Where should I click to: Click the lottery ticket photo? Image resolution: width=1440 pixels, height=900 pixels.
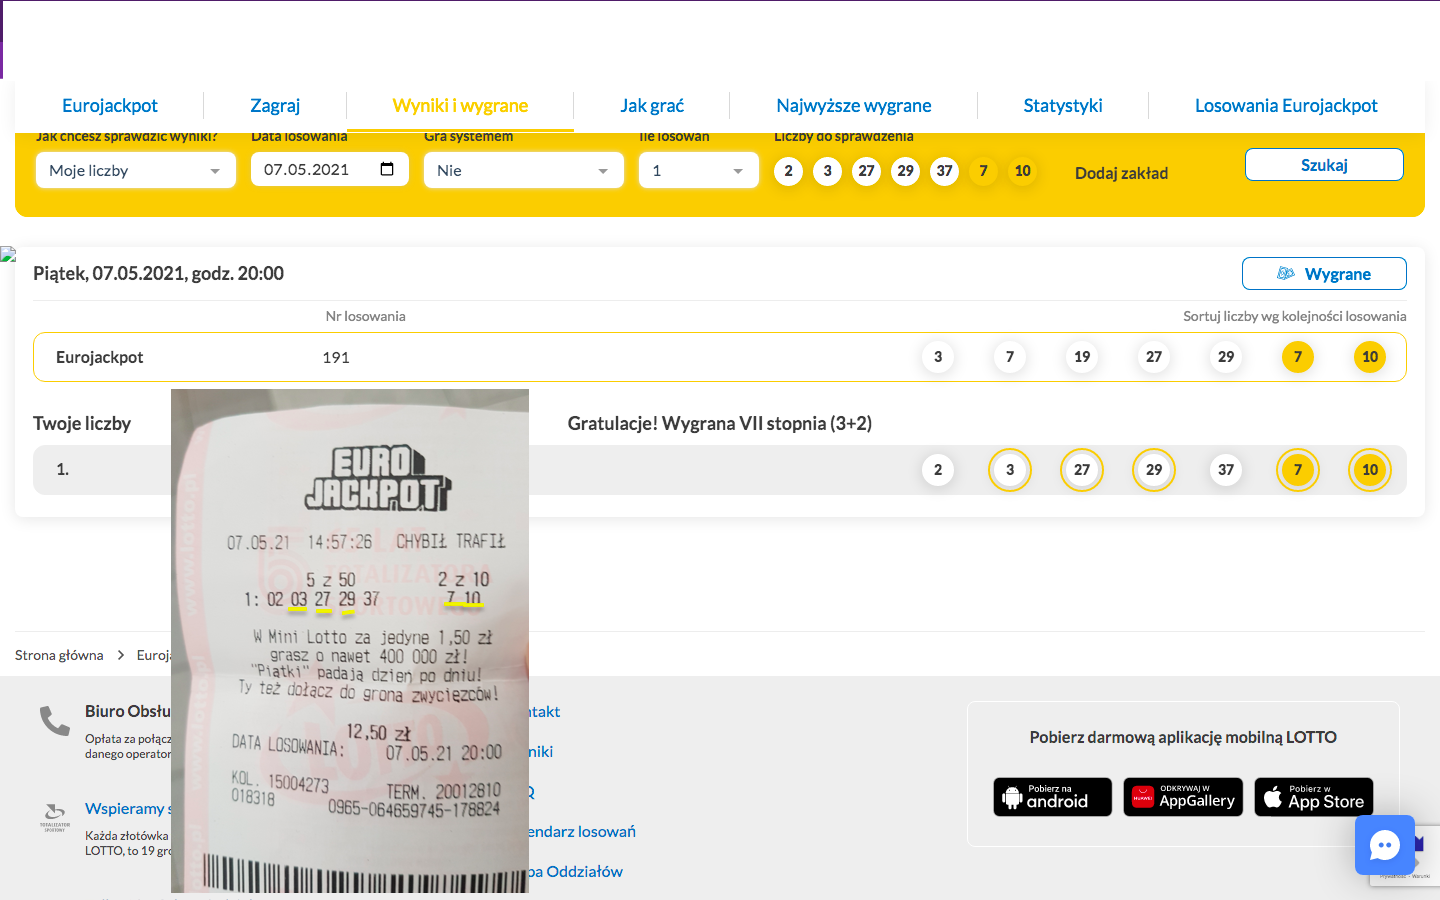tap(350, 641)
